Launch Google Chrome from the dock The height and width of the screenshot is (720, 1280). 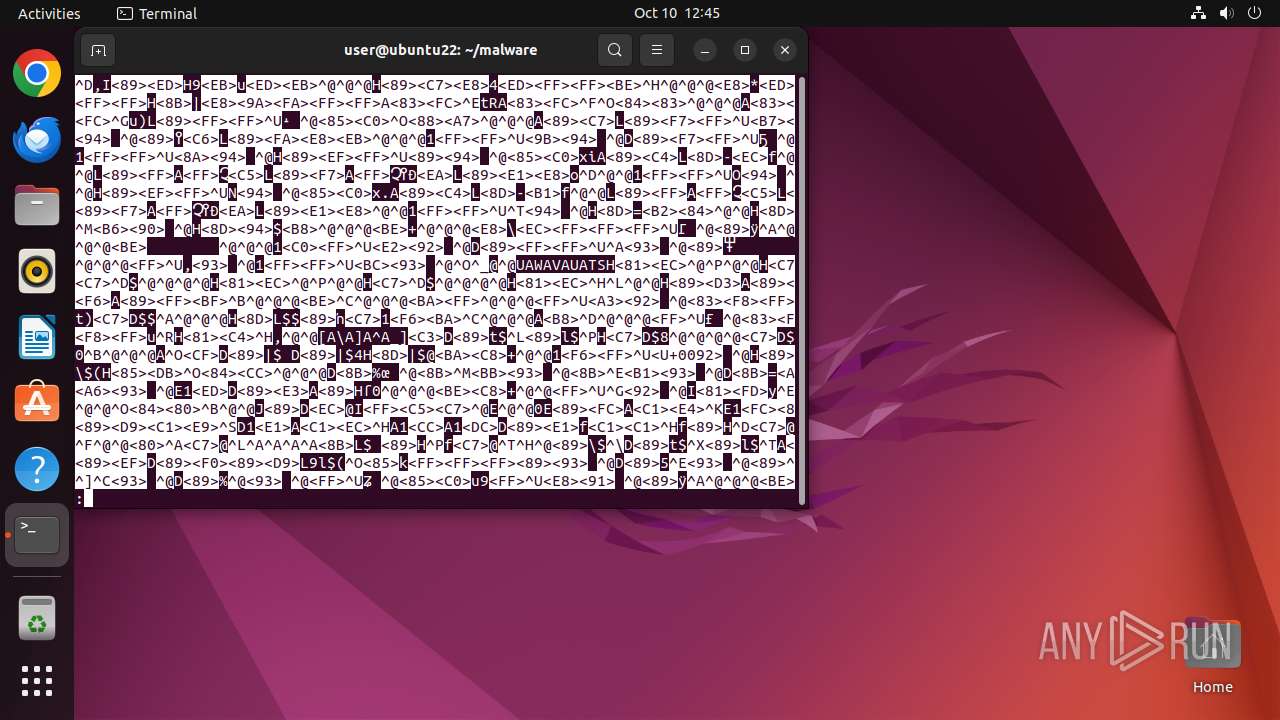[x=37, y=73]
